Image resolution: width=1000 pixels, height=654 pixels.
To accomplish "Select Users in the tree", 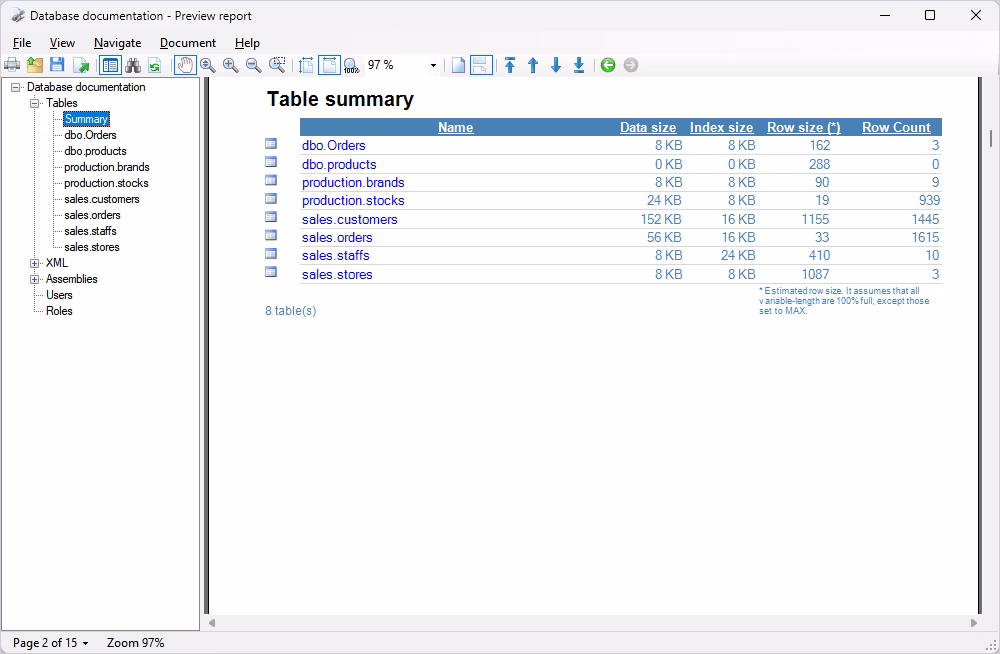I will (59, 295).
